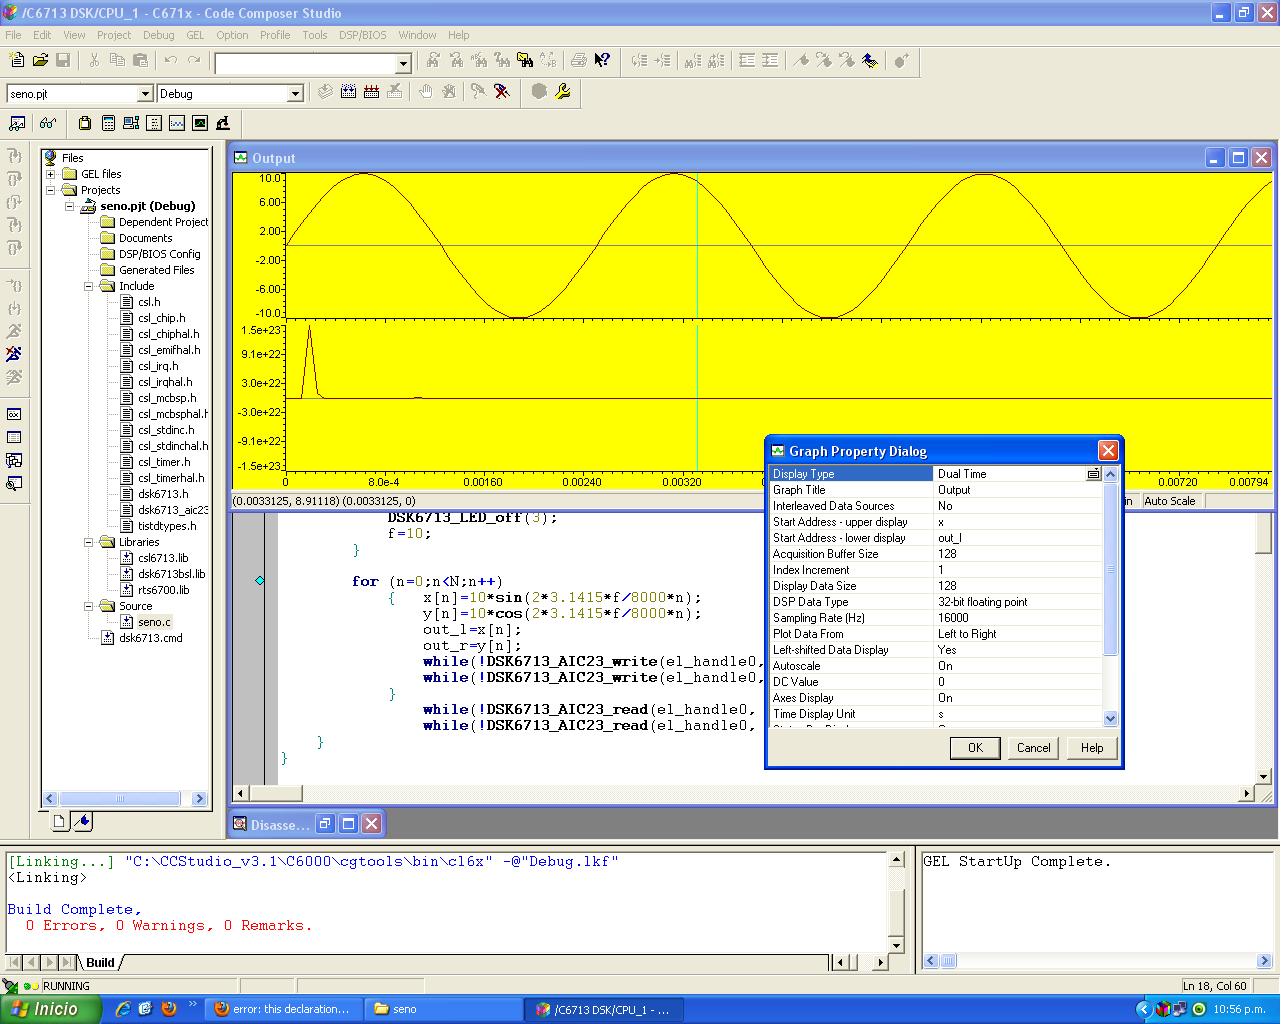Screen dimensions: 1286x1024
Task: Click Help in Graph Property Dialog
Action: [1092, 748]
